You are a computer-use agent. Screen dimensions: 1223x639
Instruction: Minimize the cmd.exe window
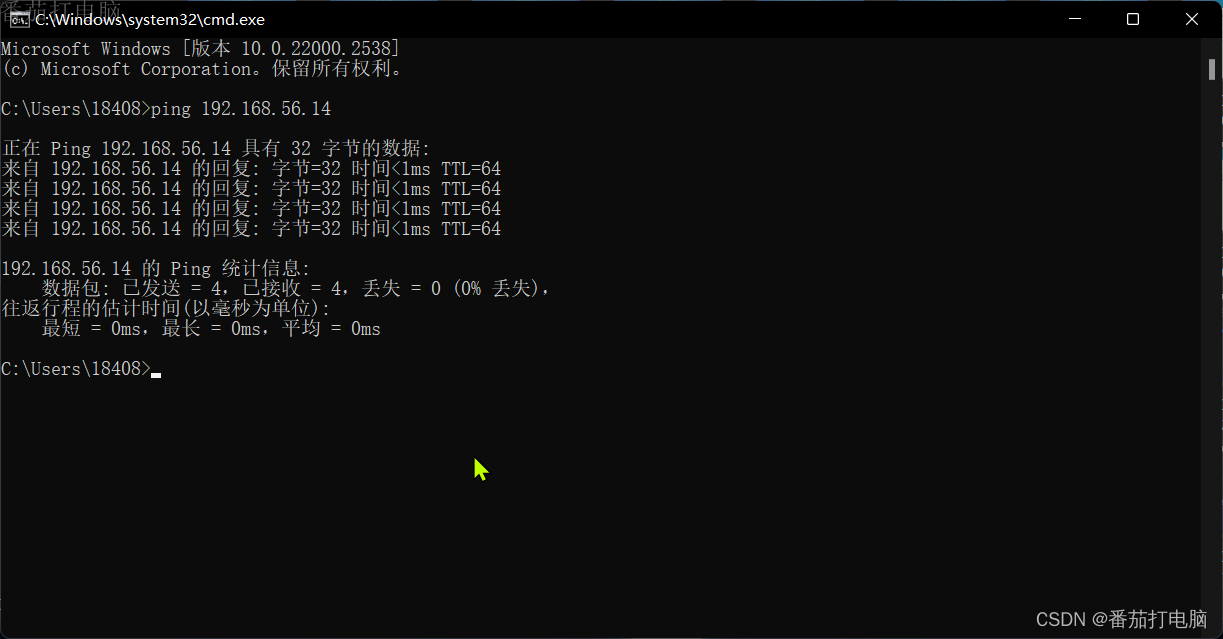click(1075, 19)
